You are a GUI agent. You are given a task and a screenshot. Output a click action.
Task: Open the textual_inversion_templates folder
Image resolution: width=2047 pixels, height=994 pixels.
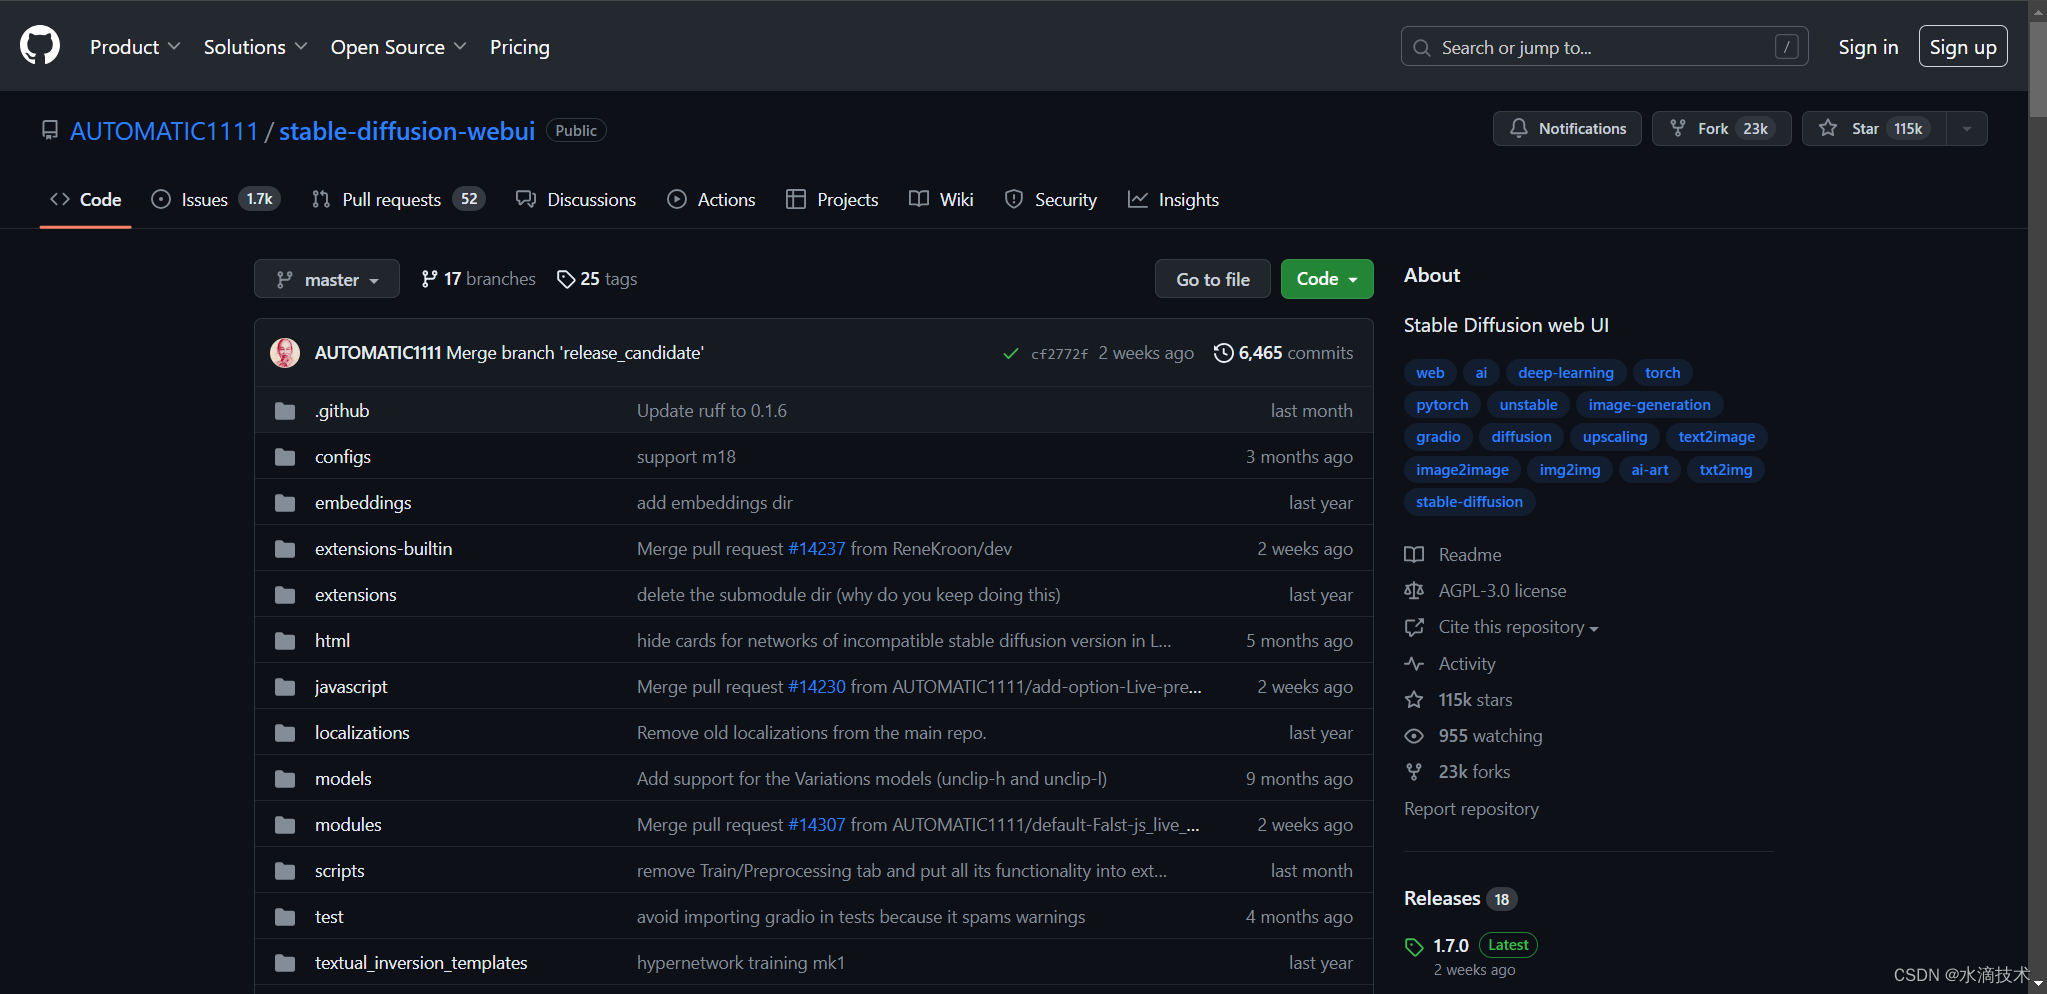coord(421,963)
